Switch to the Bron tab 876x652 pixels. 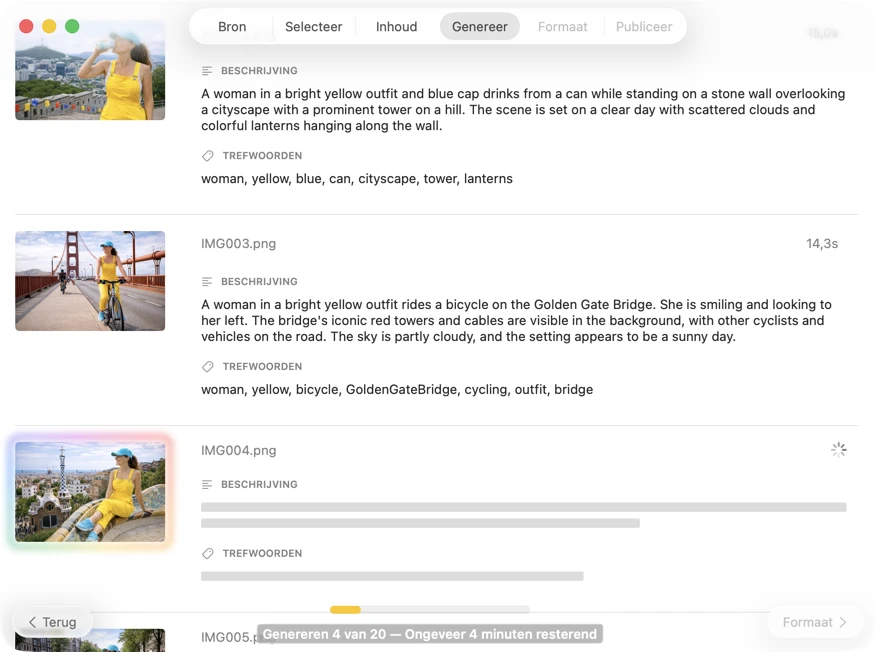point(232,27)
